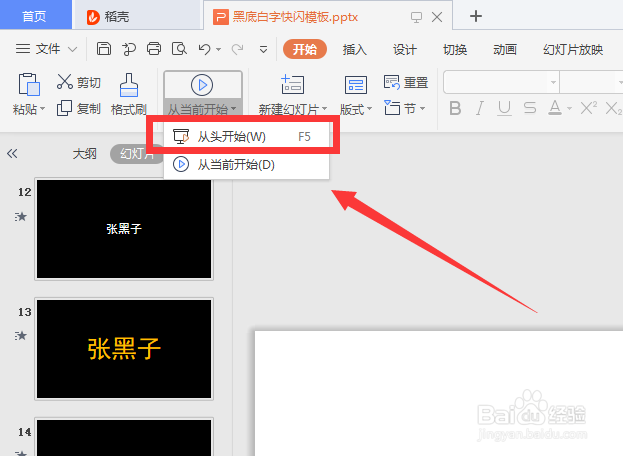Click the font size input box

[591, 82]
